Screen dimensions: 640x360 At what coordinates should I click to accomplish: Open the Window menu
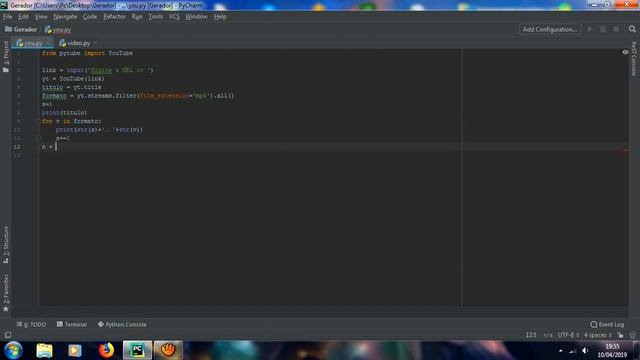(x=196, y=17)
